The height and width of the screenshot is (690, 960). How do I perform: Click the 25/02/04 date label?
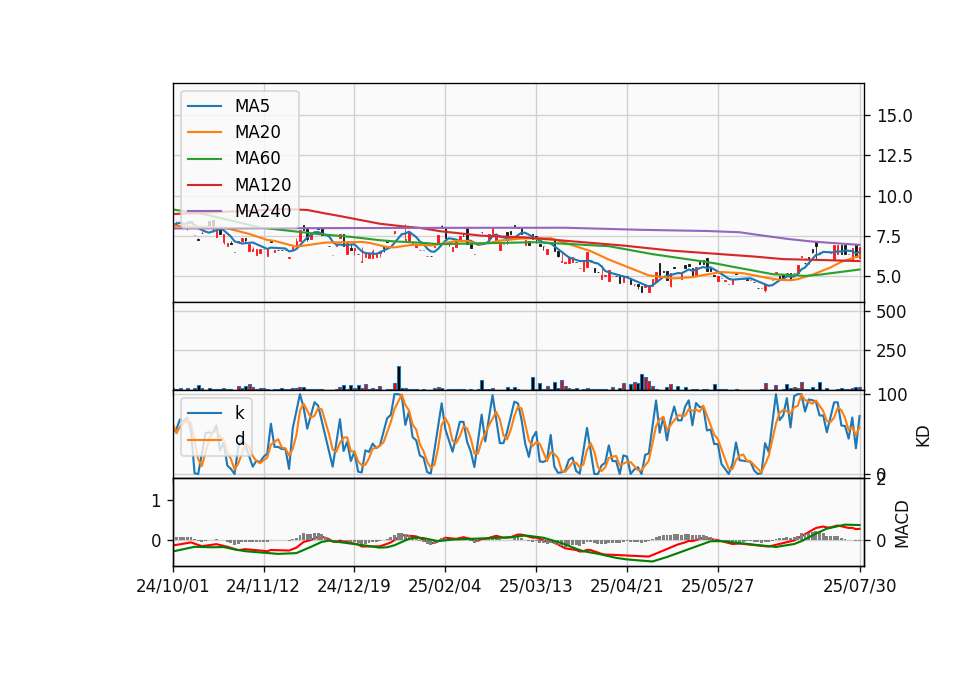444,586
